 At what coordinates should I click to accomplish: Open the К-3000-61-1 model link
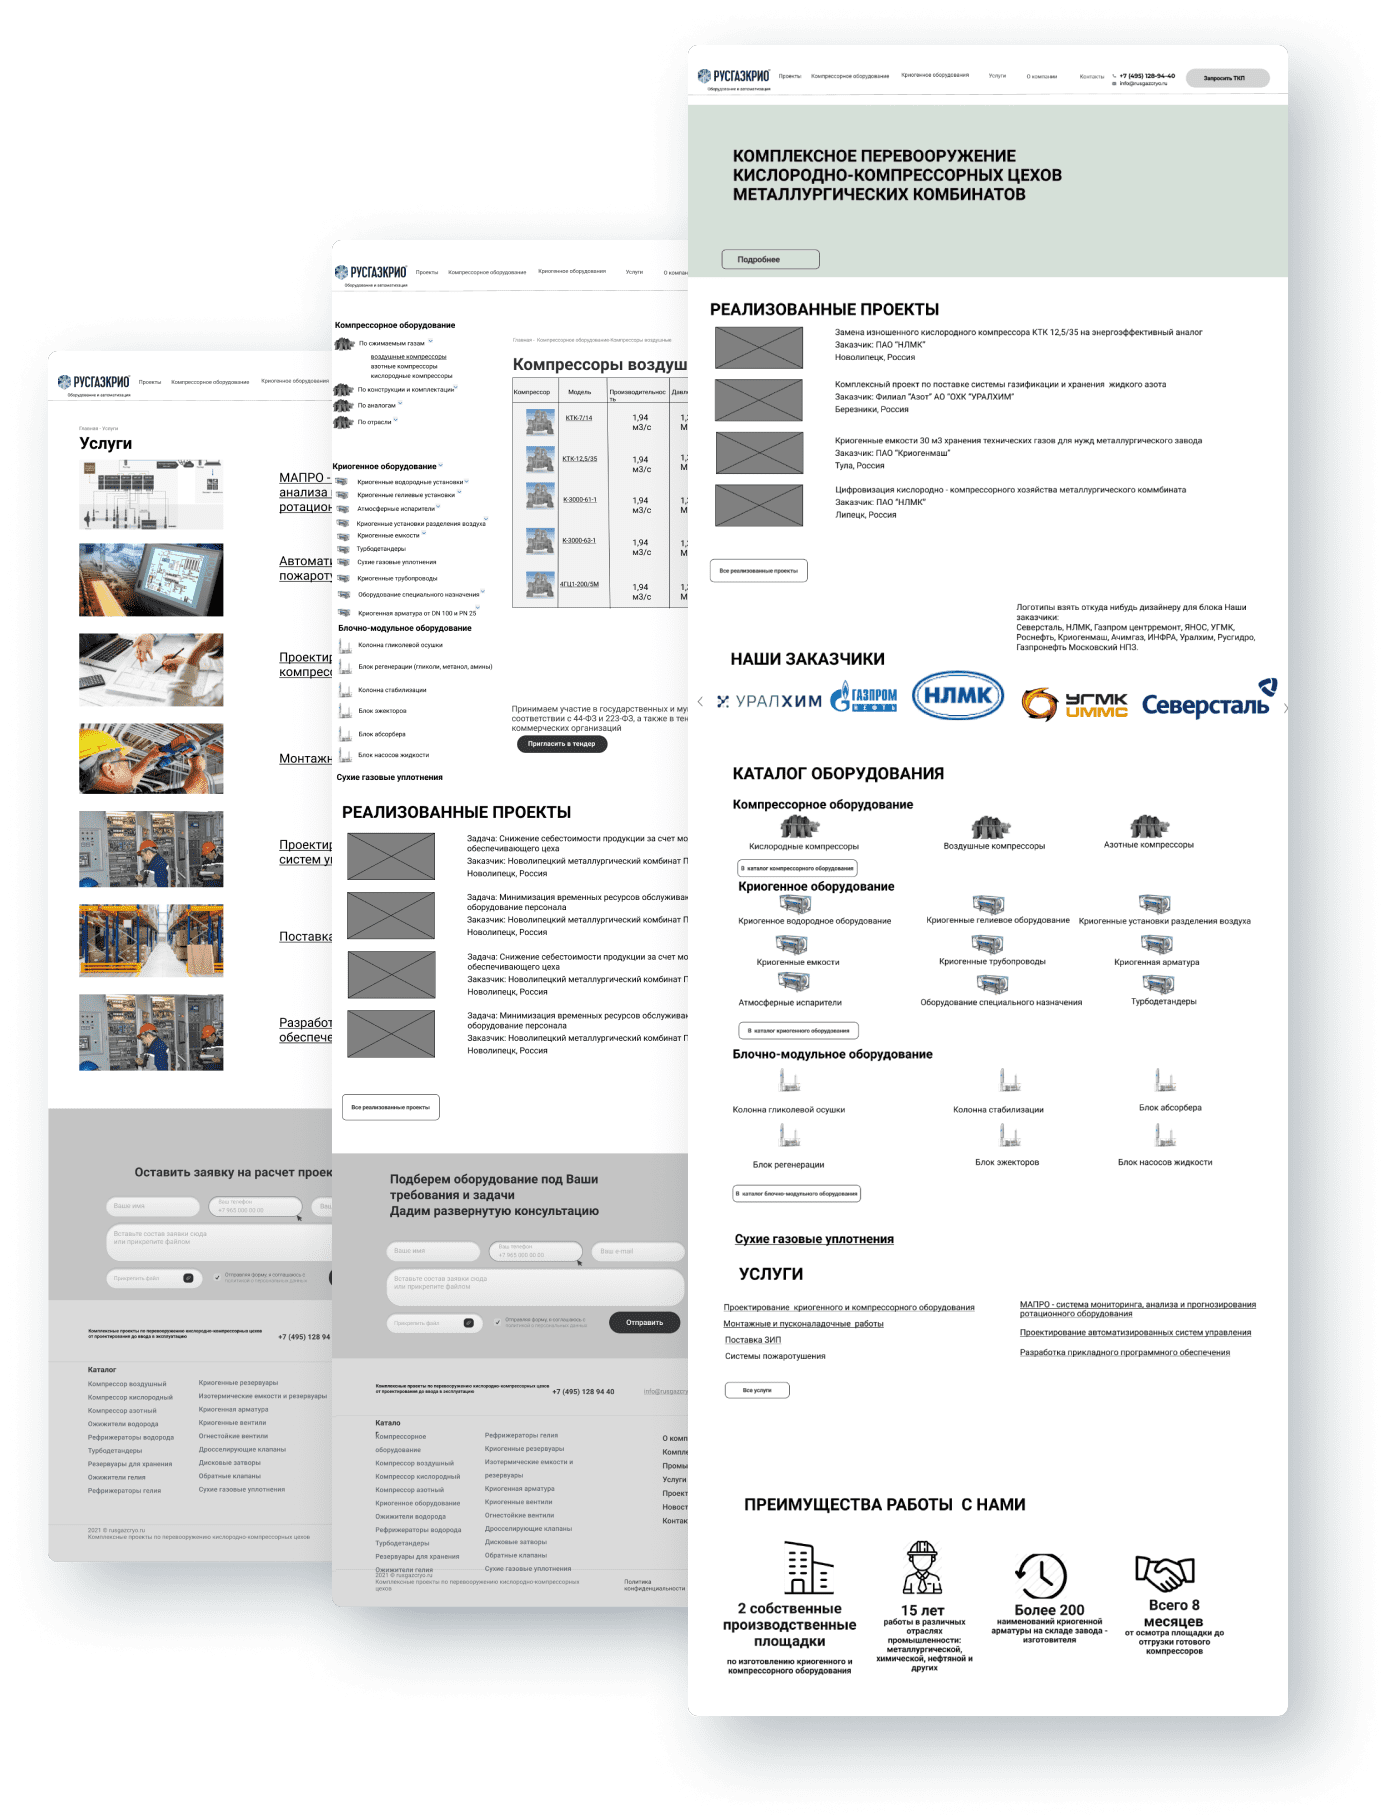coord(579,500)
